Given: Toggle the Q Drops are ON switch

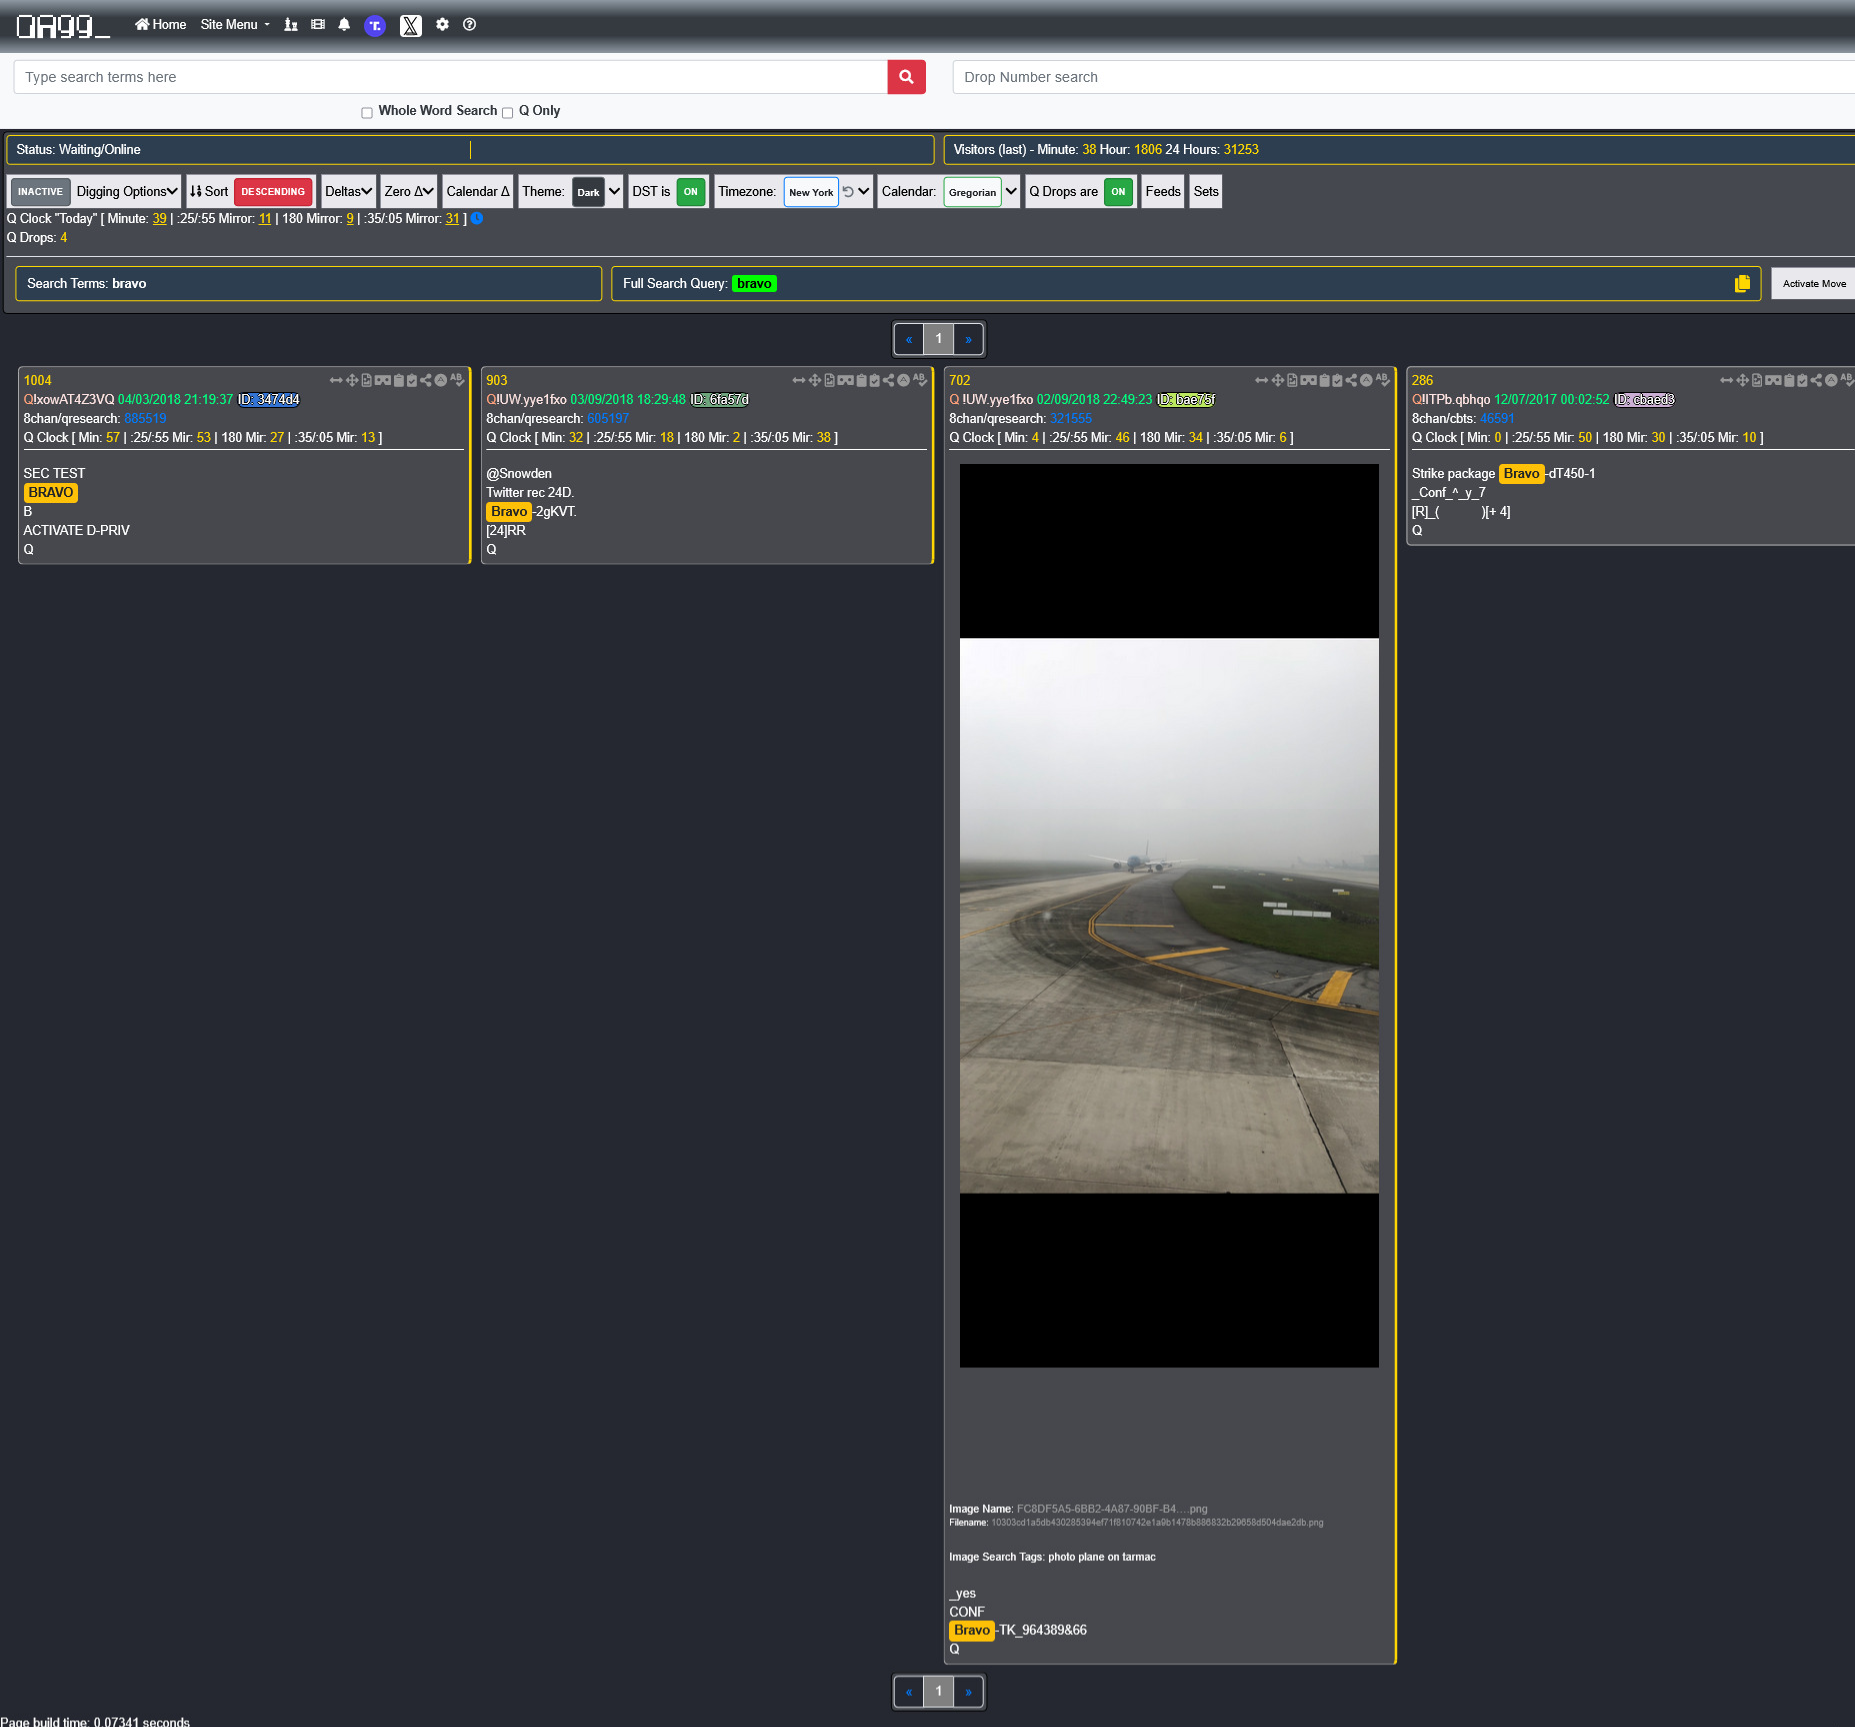Looking at the screenshot, I should coord(1118,192).
